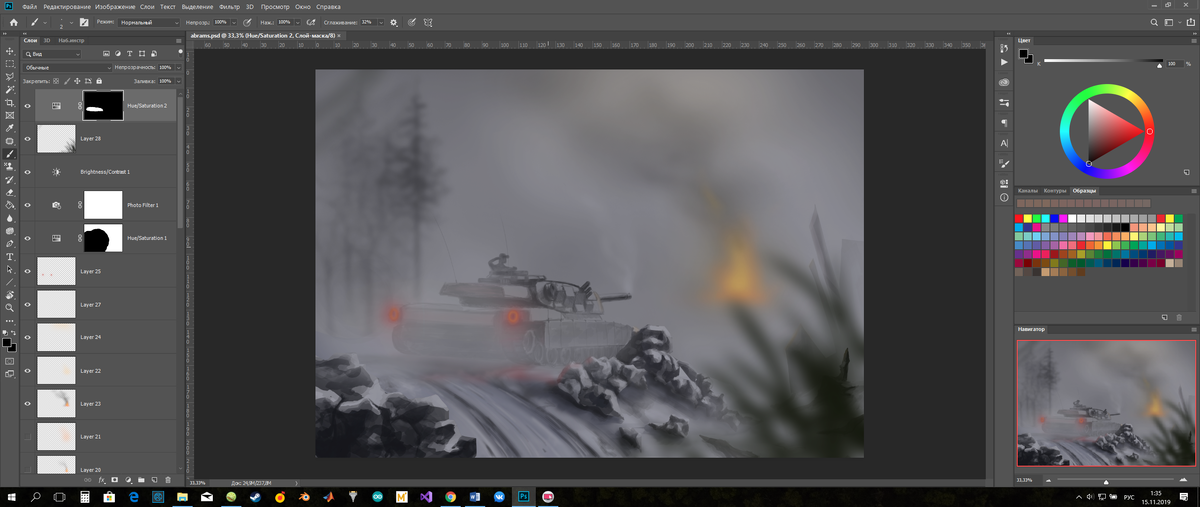Click the Home icon in options bar

coord(13,21)
